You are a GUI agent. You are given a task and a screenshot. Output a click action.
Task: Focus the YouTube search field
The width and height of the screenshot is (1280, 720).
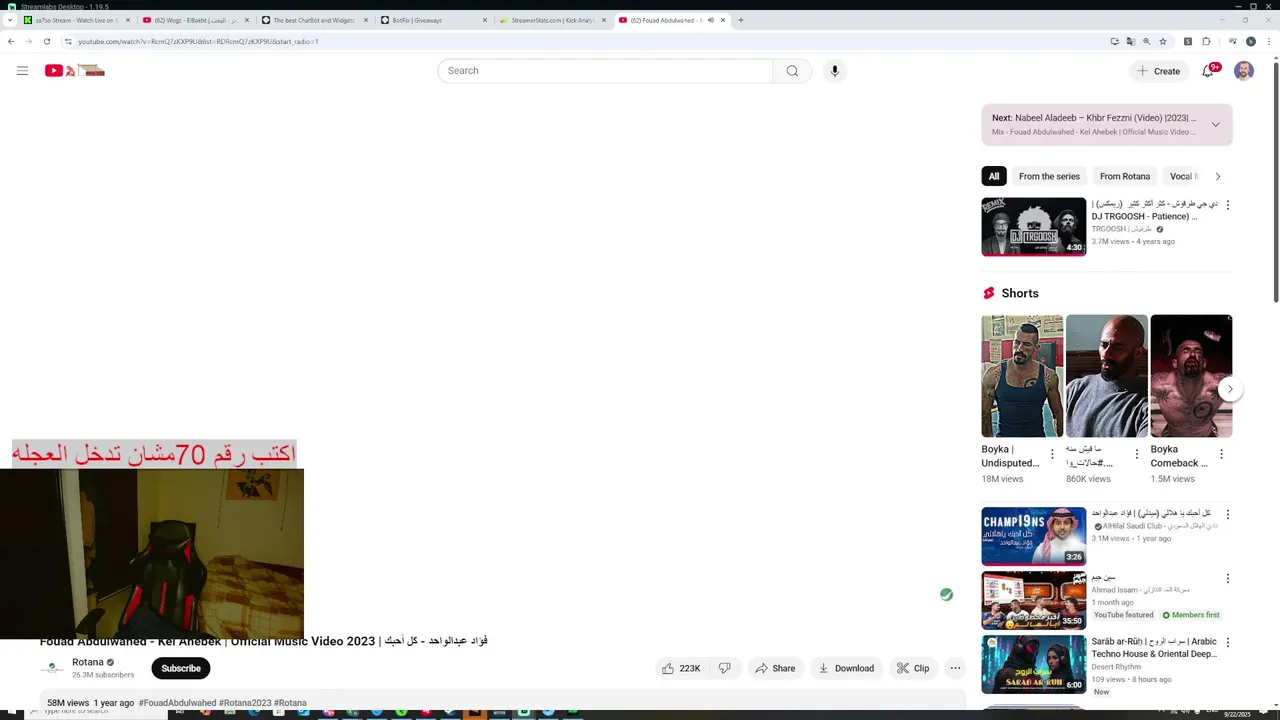point(605,71)
